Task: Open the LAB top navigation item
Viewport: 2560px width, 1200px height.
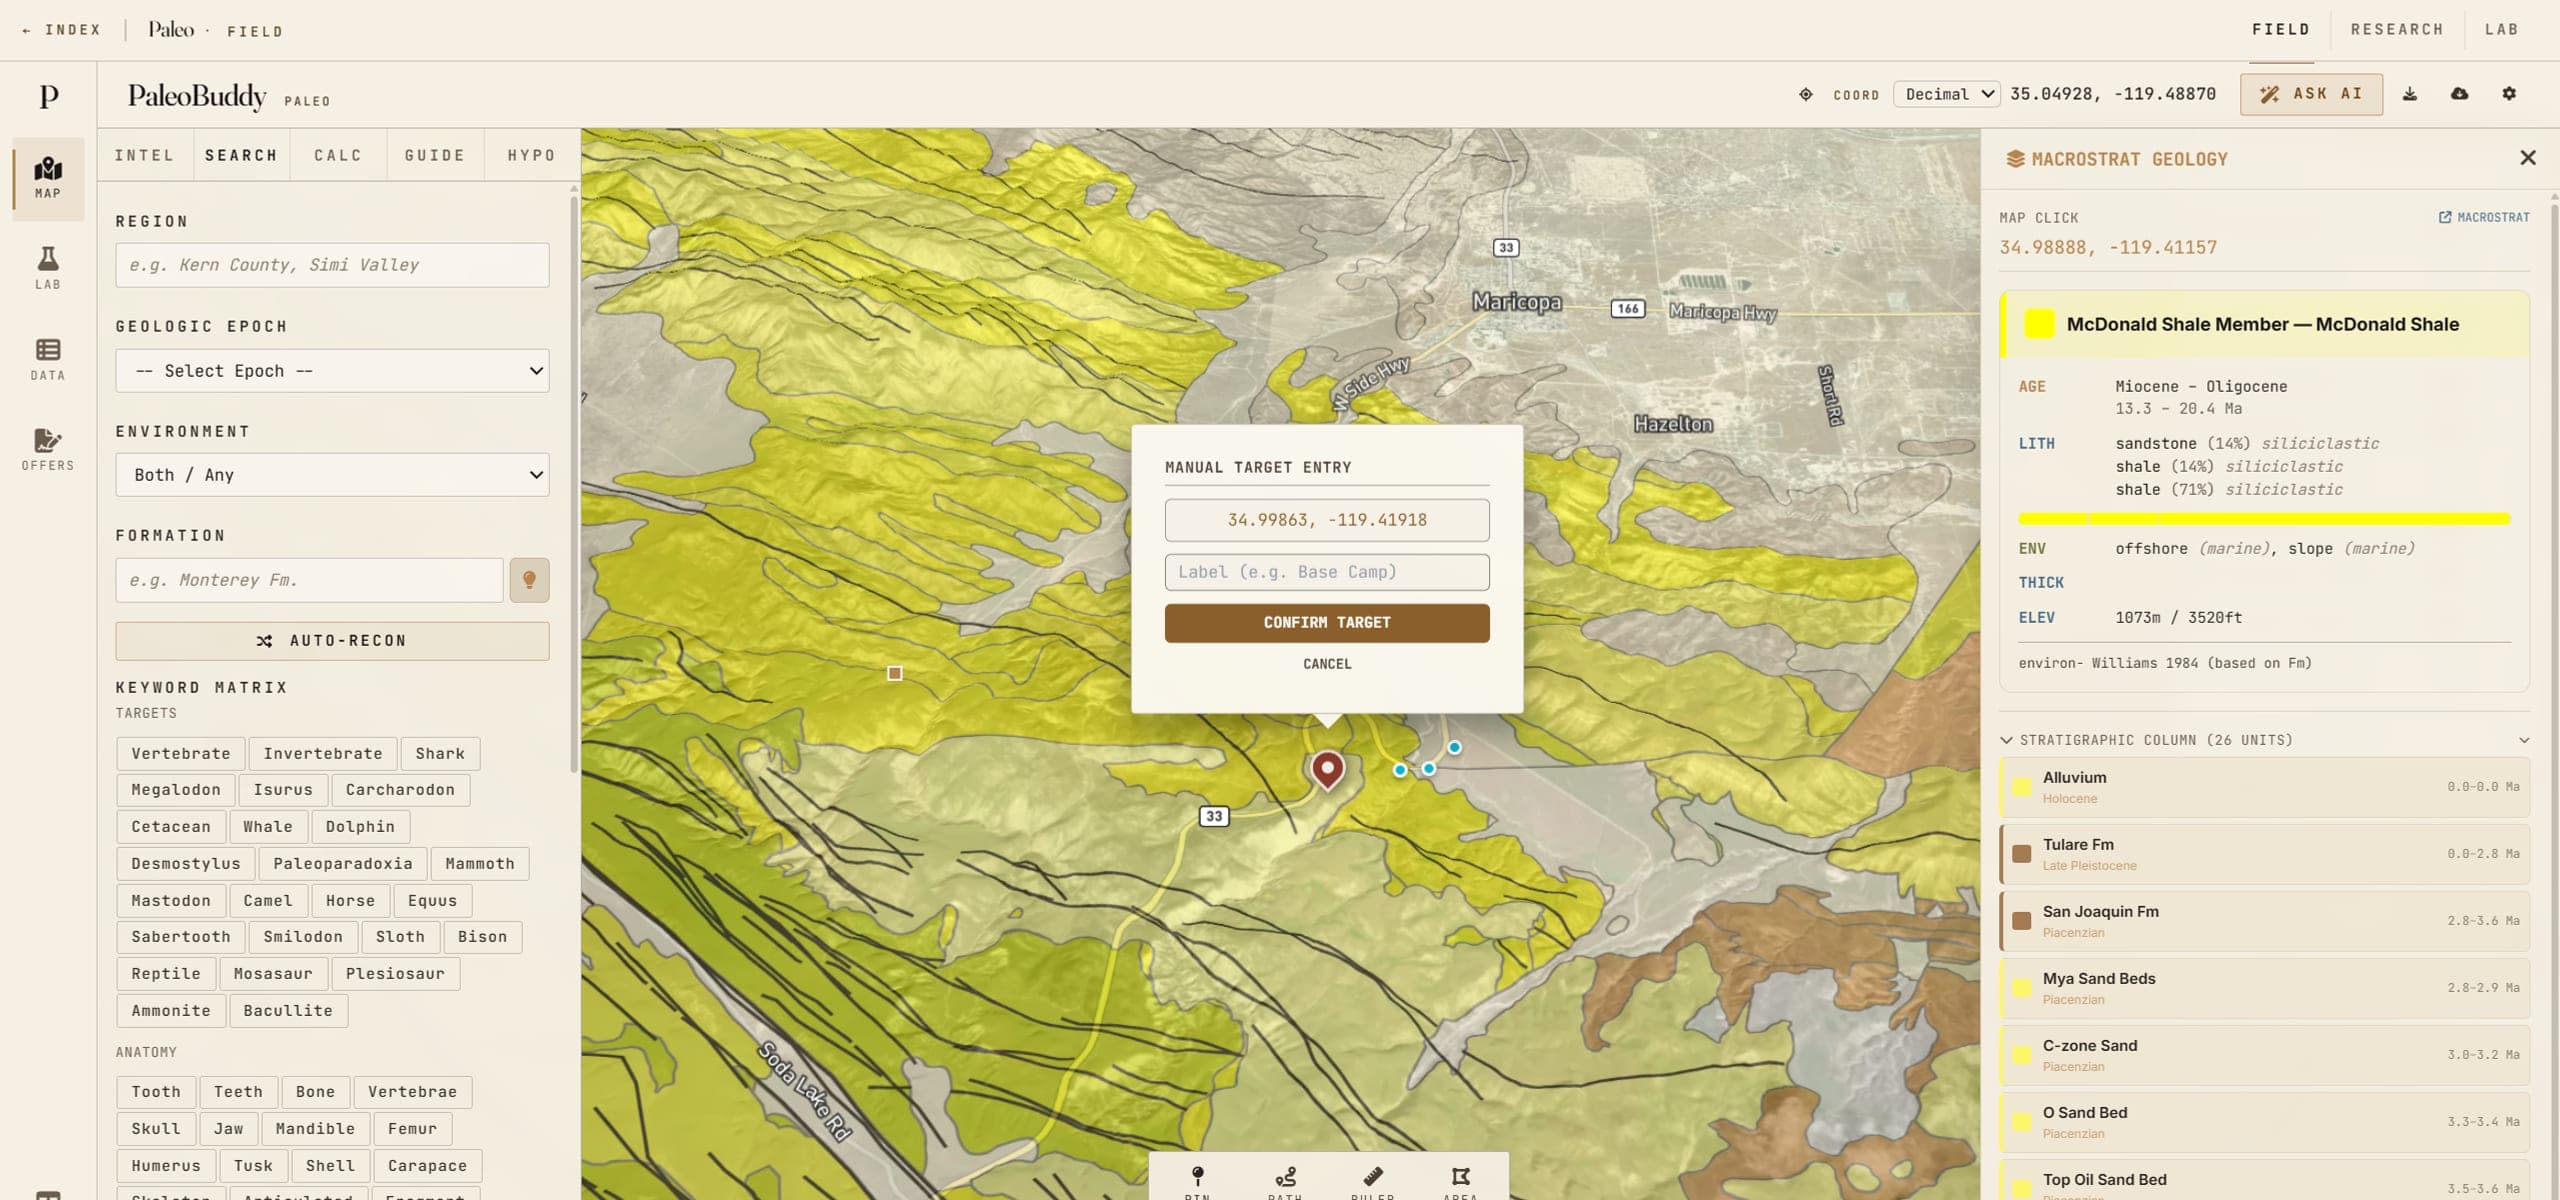Action: (2501, 29)
